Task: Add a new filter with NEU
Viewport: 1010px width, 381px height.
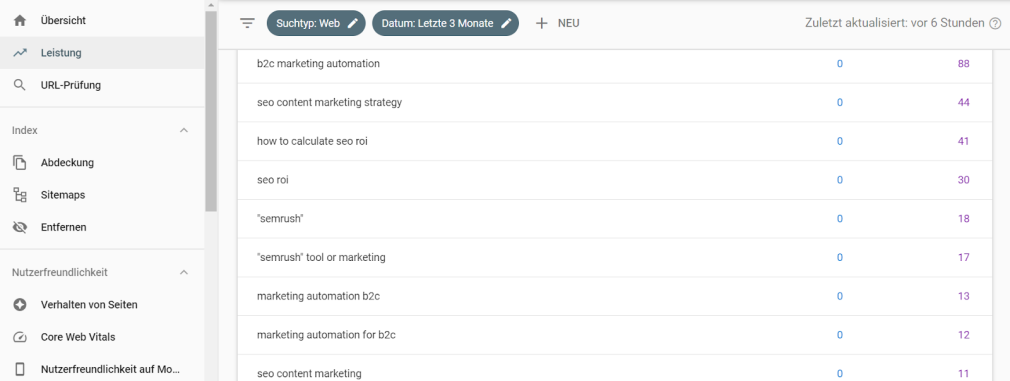Action: tap(558, 23)
